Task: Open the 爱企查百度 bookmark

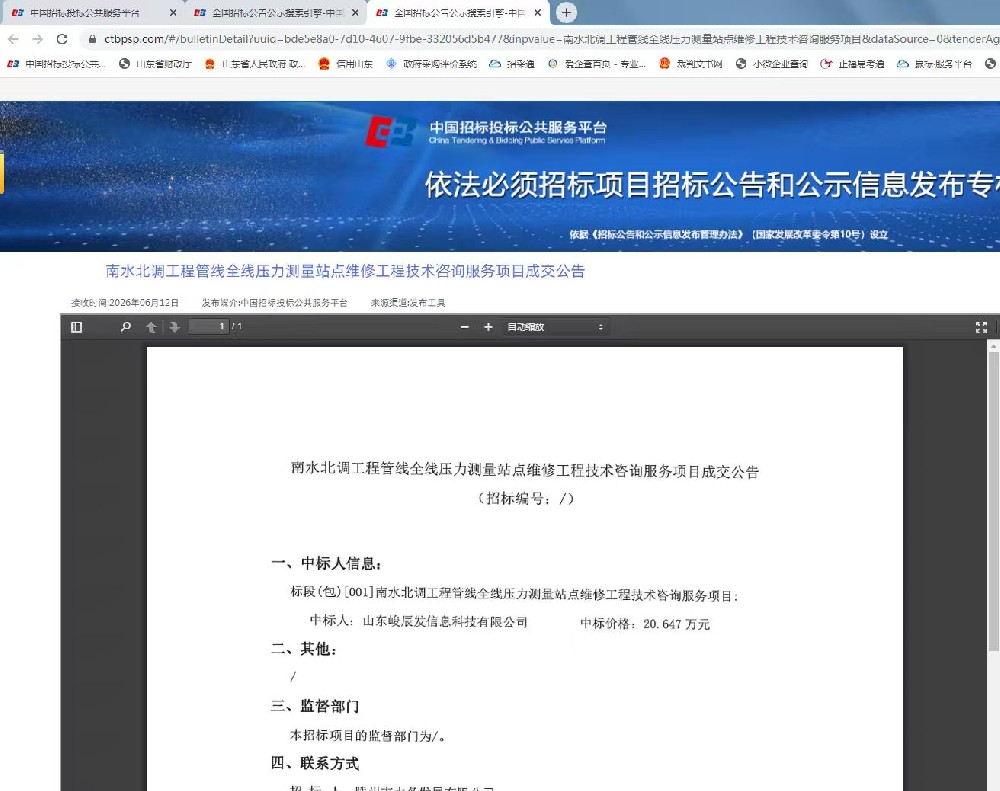Action: 597,64
